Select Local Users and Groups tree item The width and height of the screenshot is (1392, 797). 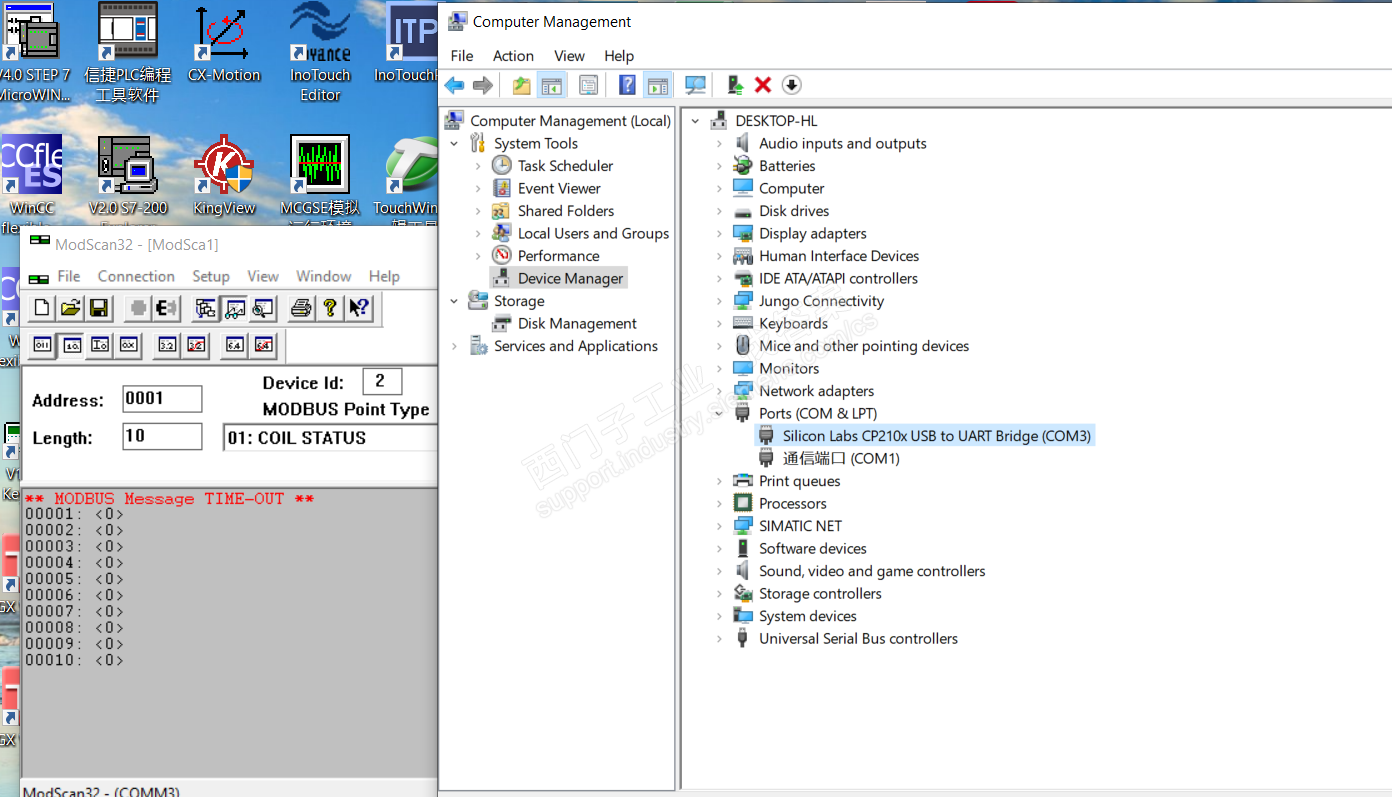click(x=593, y=233)
